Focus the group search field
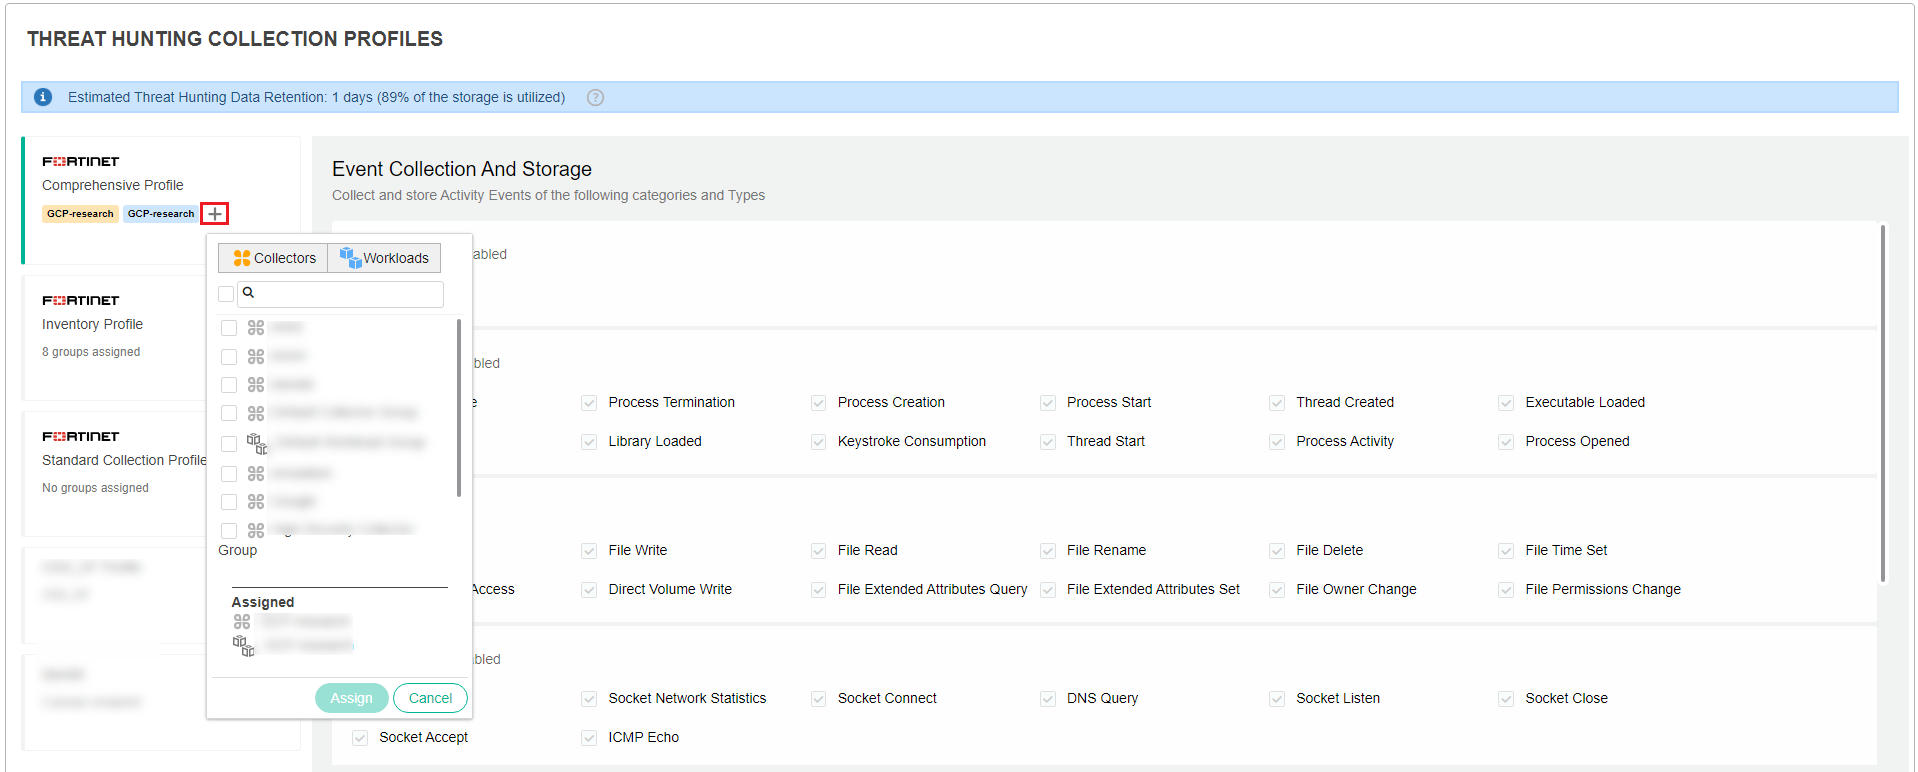The image size is (1918, 772). (341, 294)
